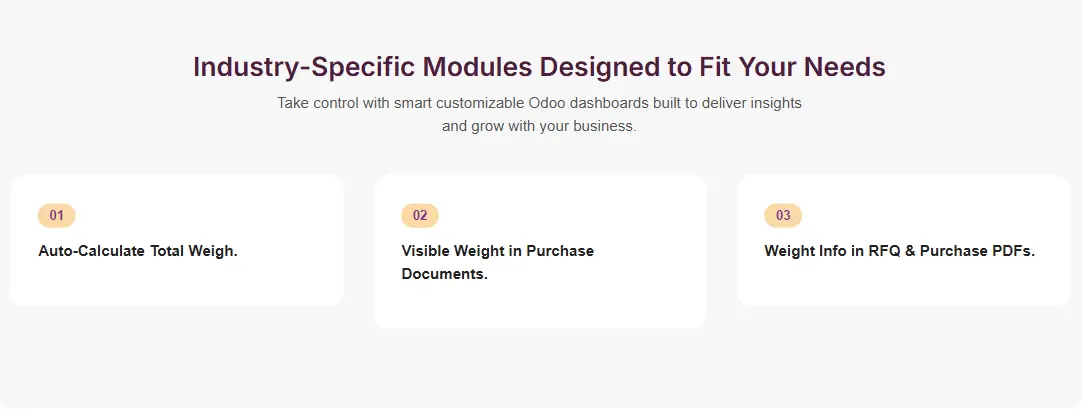The height and width of the screenshot is (413, 1082).
Task: Open the Auto-Calculate Total Weigh. feature title
Action: (x=138, y=251)
